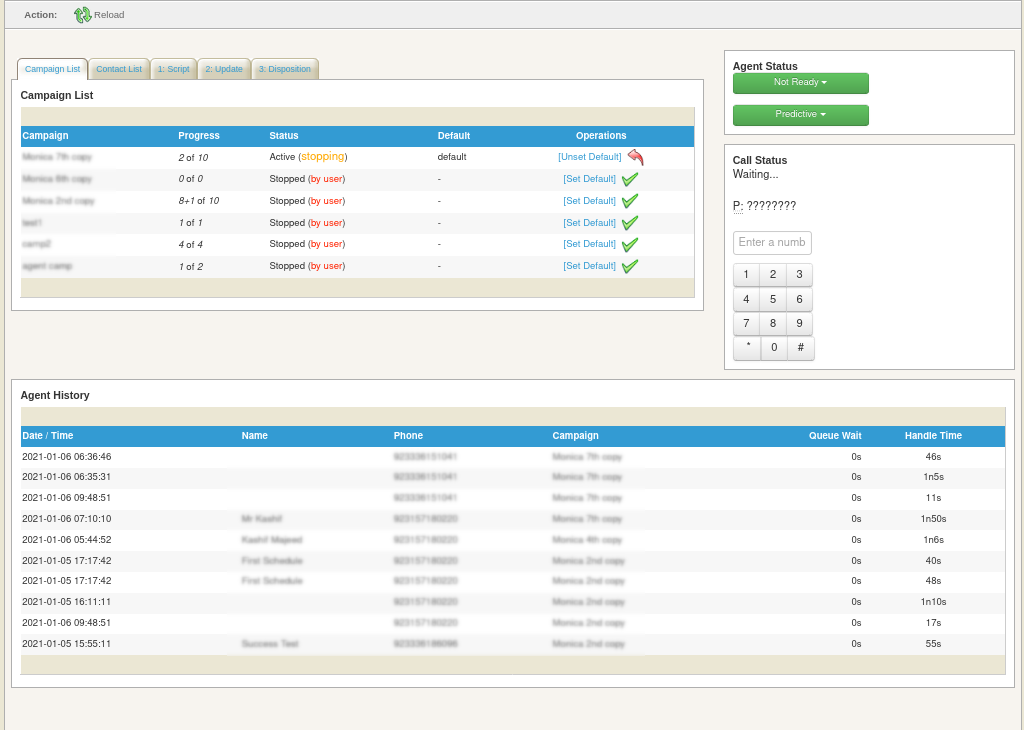Open the 1: Script tab

(x=174, y=69)
